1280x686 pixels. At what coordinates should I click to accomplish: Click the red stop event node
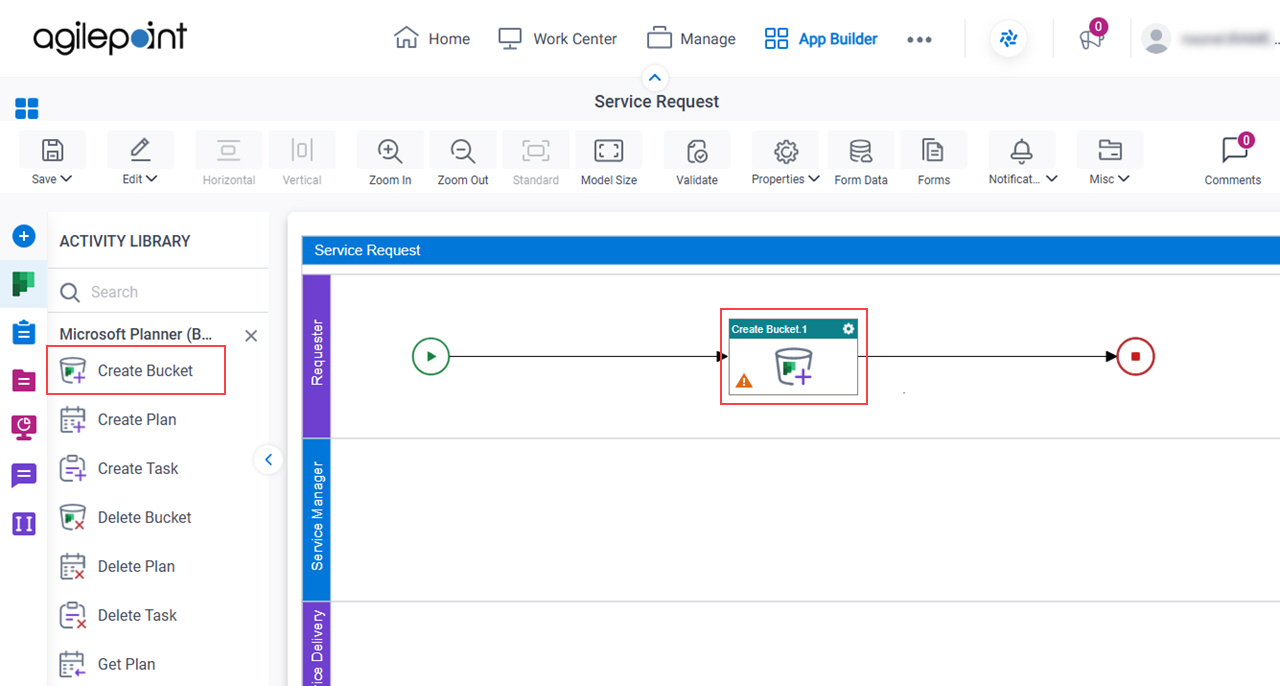point(1135,356)
